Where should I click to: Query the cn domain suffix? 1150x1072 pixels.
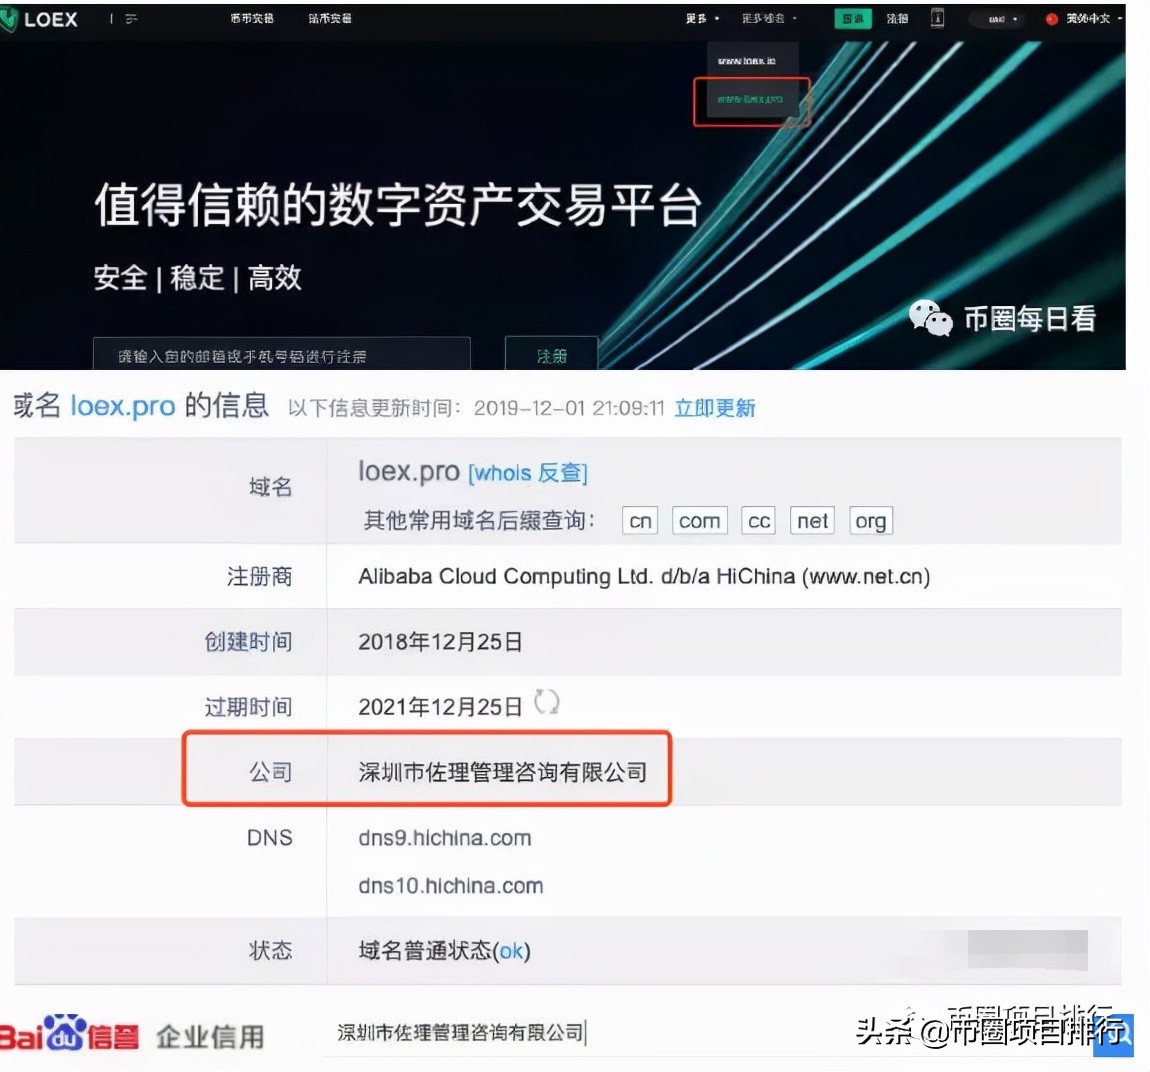click(640, 521)
